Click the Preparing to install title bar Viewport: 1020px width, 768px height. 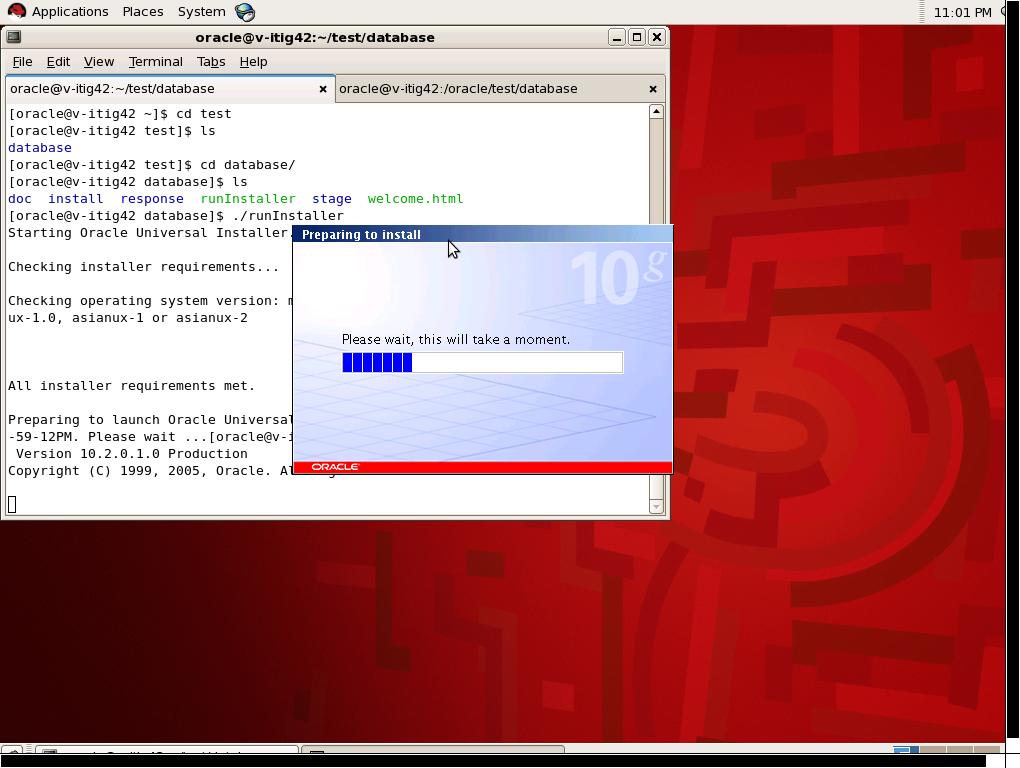(483, 234)
